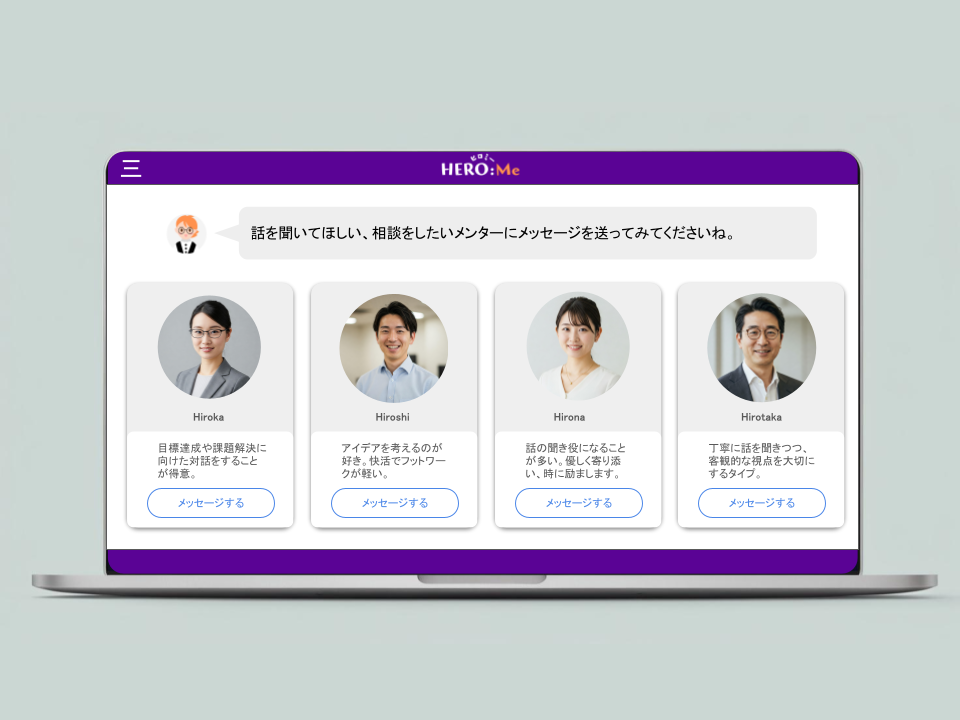Click the HERO:Me logo
The height and width of the screenshot is (720, 960).
click(x=481, y=168)
